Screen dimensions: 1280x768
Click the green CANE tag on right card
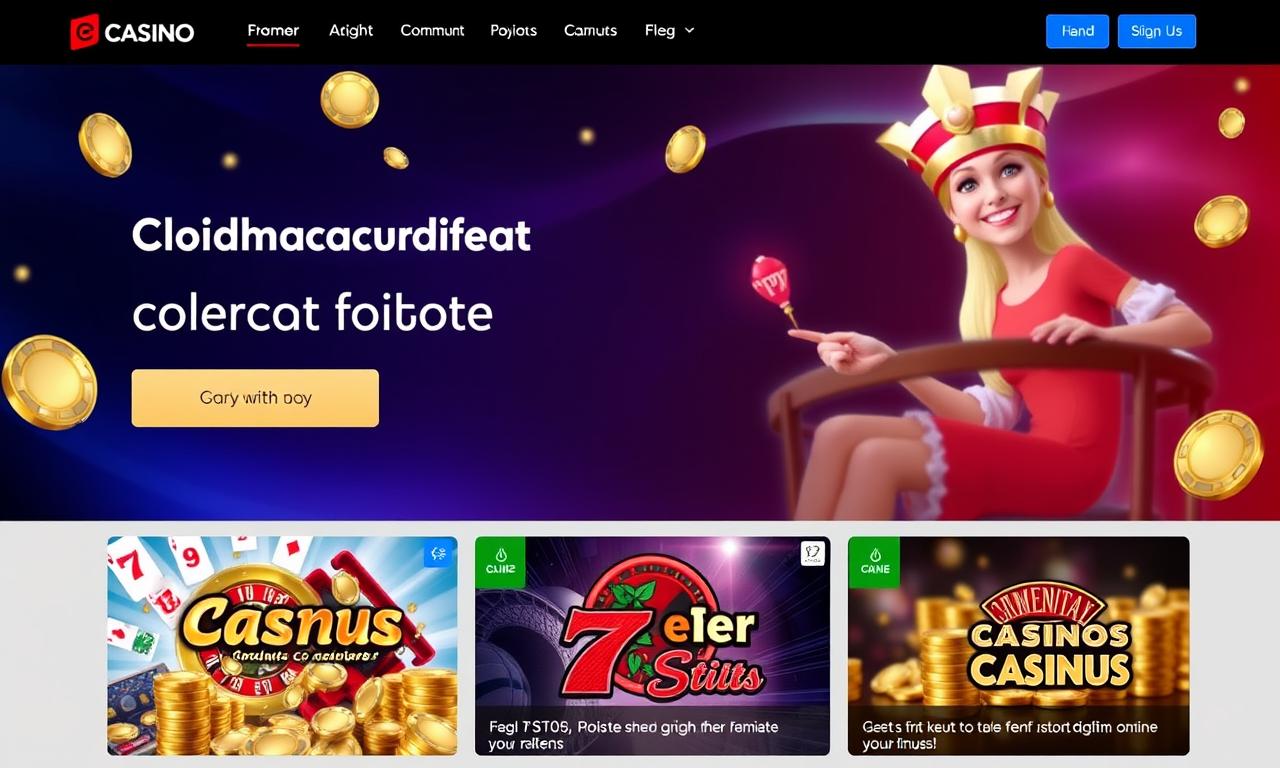874,562
